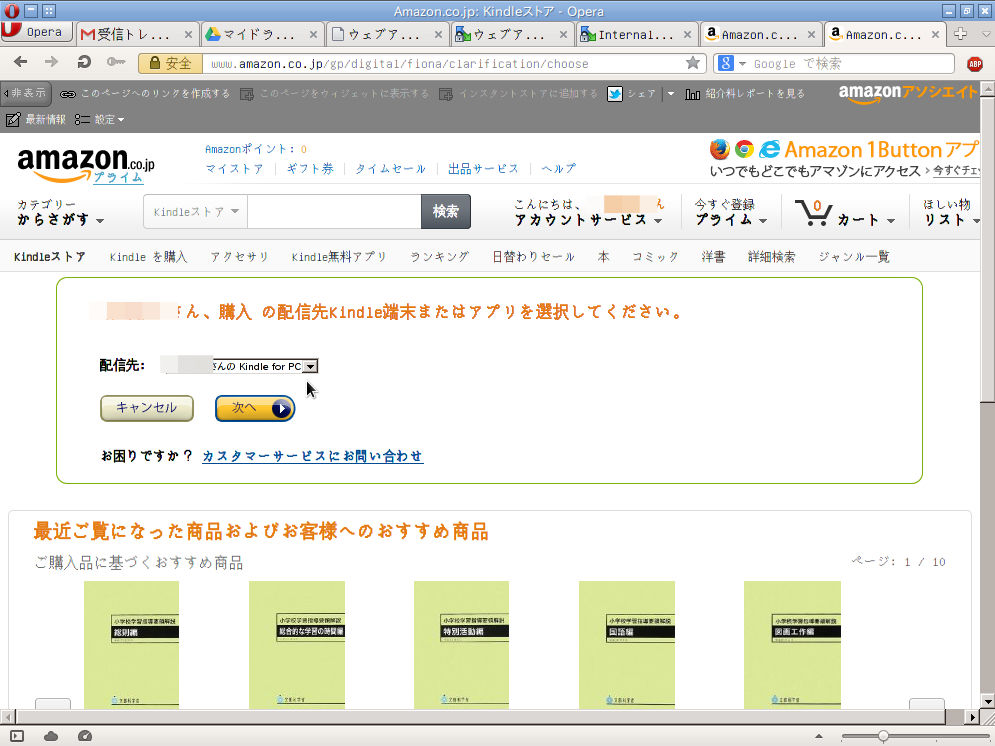995x746 pixels.
Task: Open カスタマーサービスにお問い合わせ link
Action: click(313, 456)
